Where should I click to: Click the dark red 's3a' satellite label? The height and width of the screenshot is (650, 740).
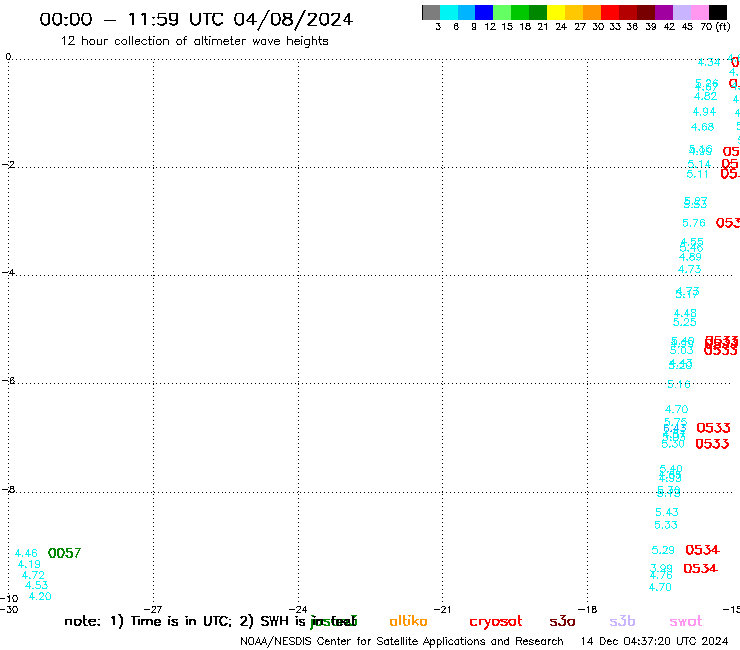click(x=562, y=621)
